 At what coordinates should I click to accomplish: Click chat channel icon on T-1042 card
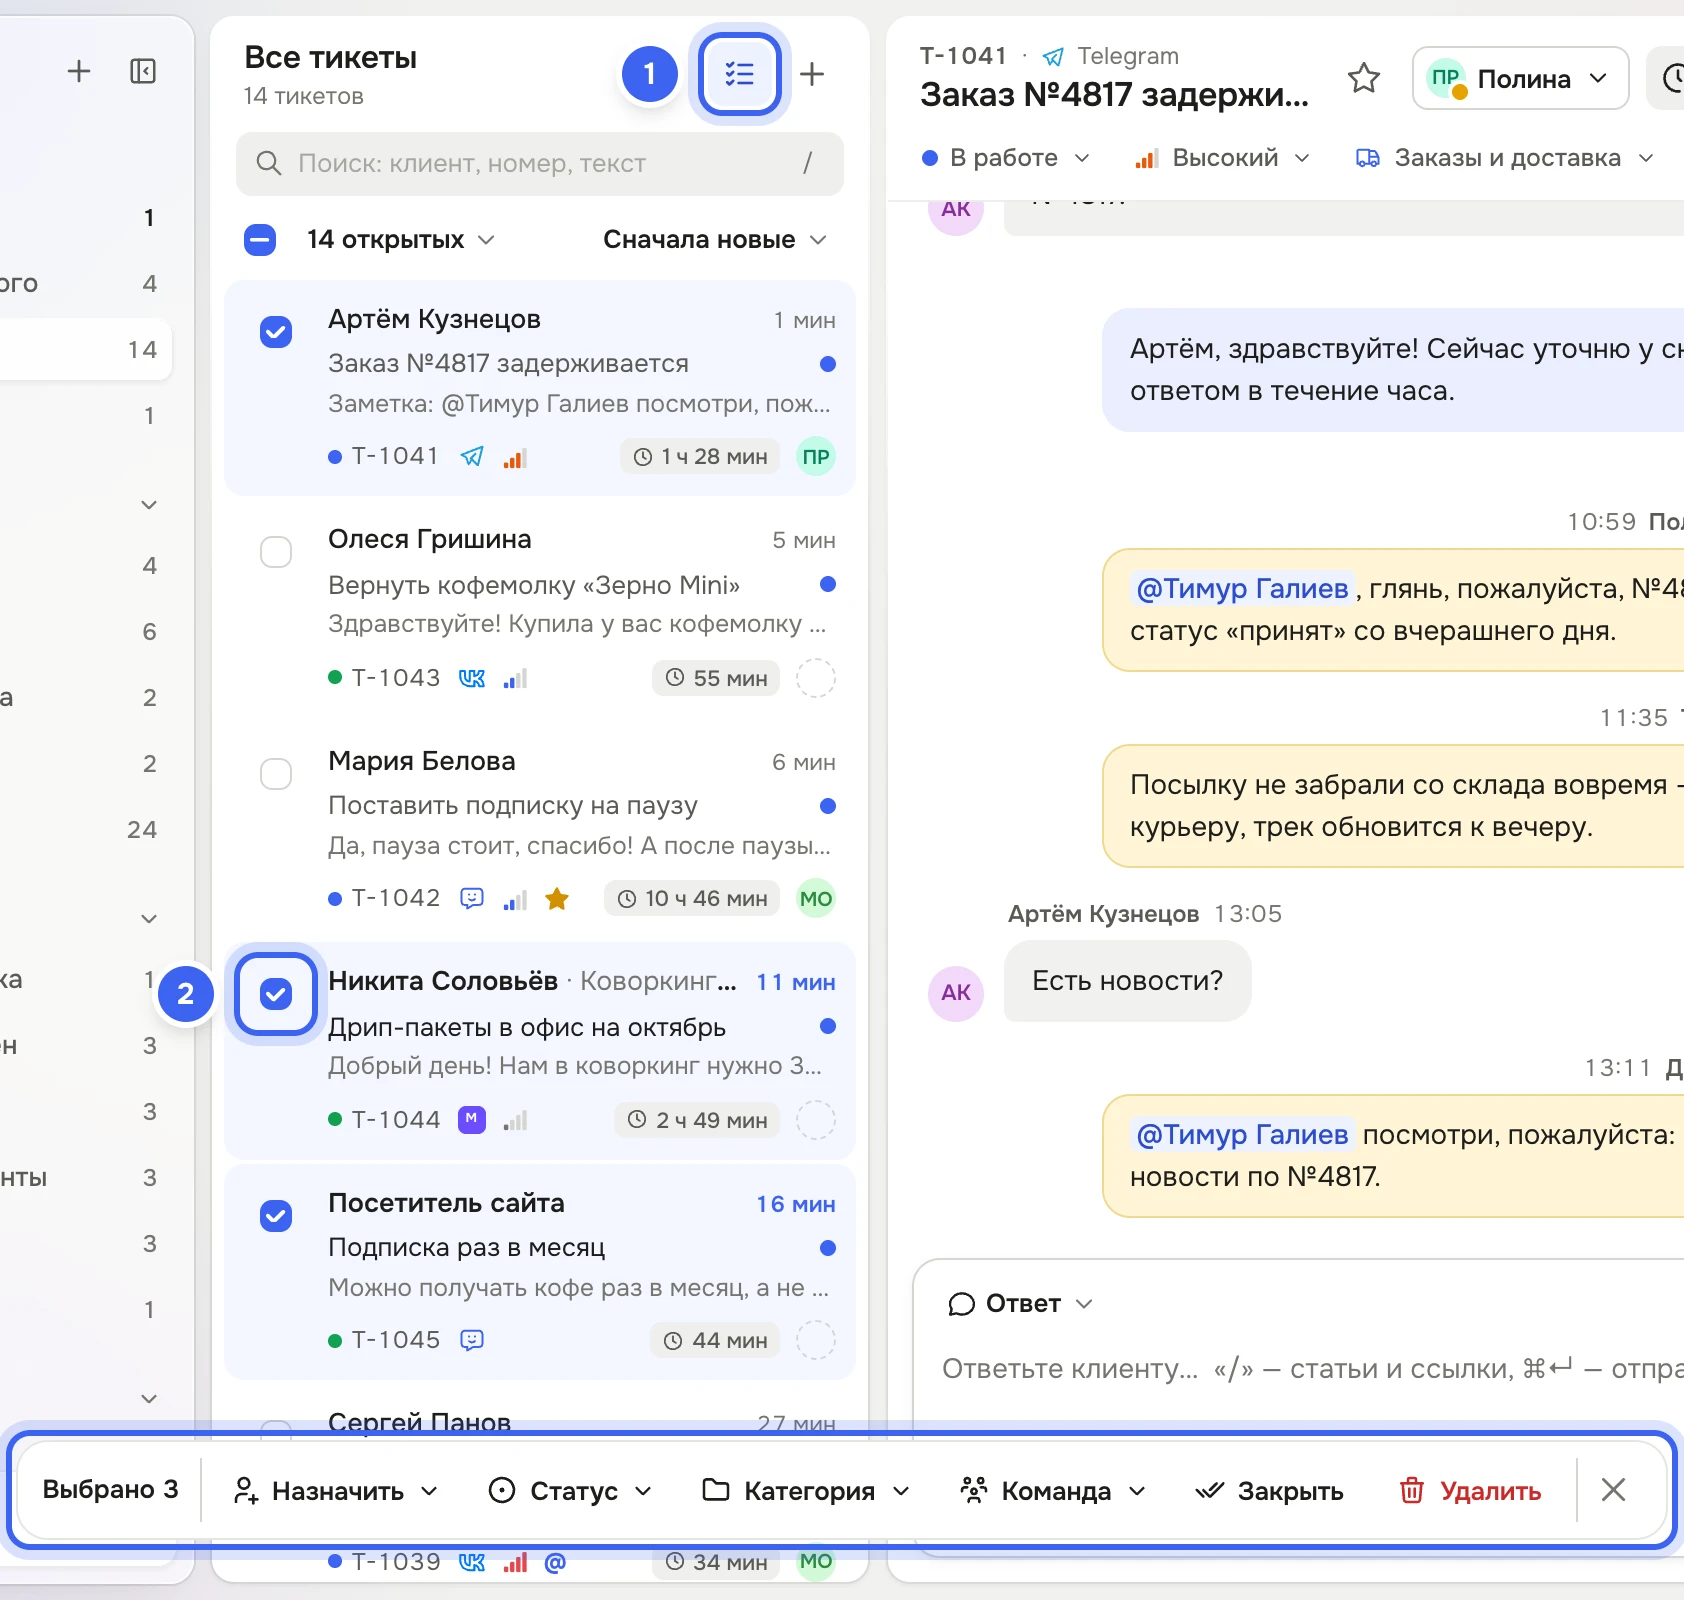click(x=472, y=899)
